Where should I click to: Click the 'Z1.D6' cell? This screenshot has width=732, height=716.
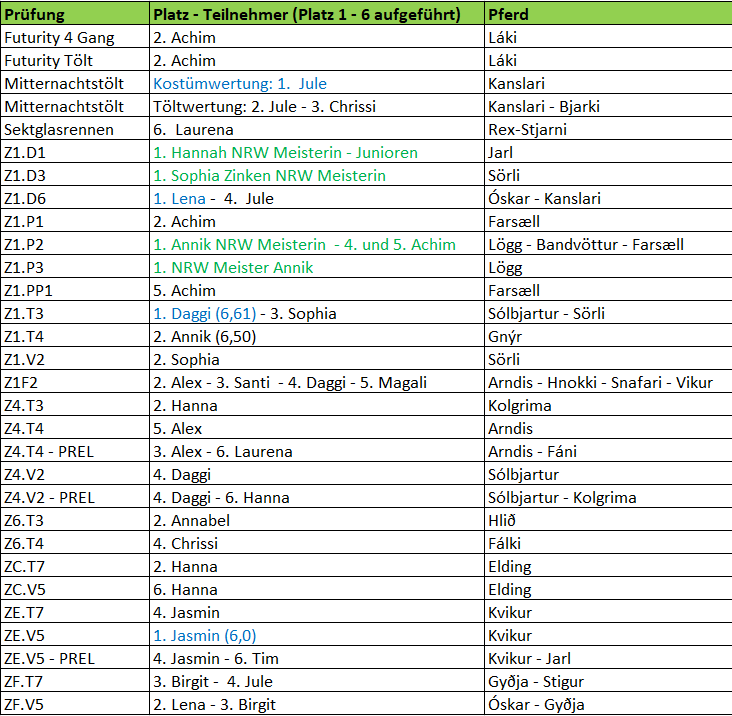pos(75,197)
